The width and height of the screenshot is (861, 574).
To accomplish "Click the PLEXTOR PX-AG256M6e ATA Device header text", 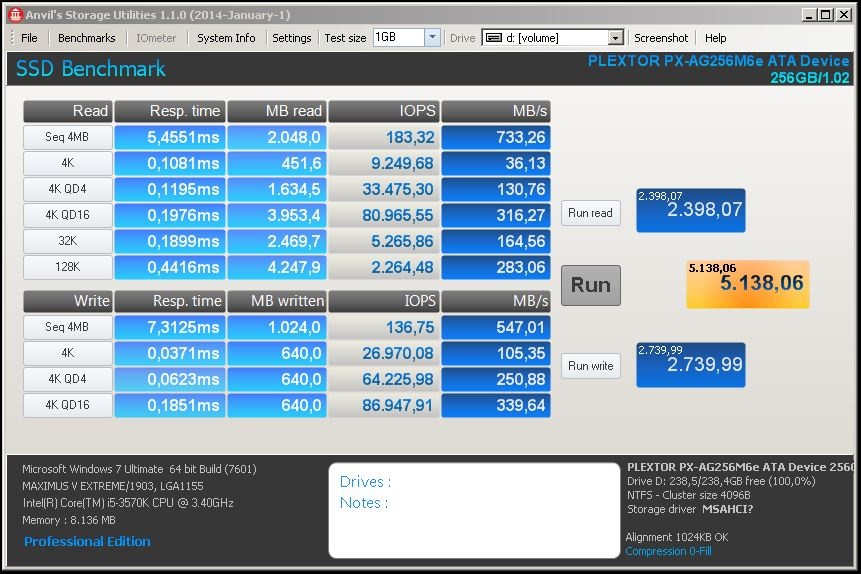I will coord(719,61).
